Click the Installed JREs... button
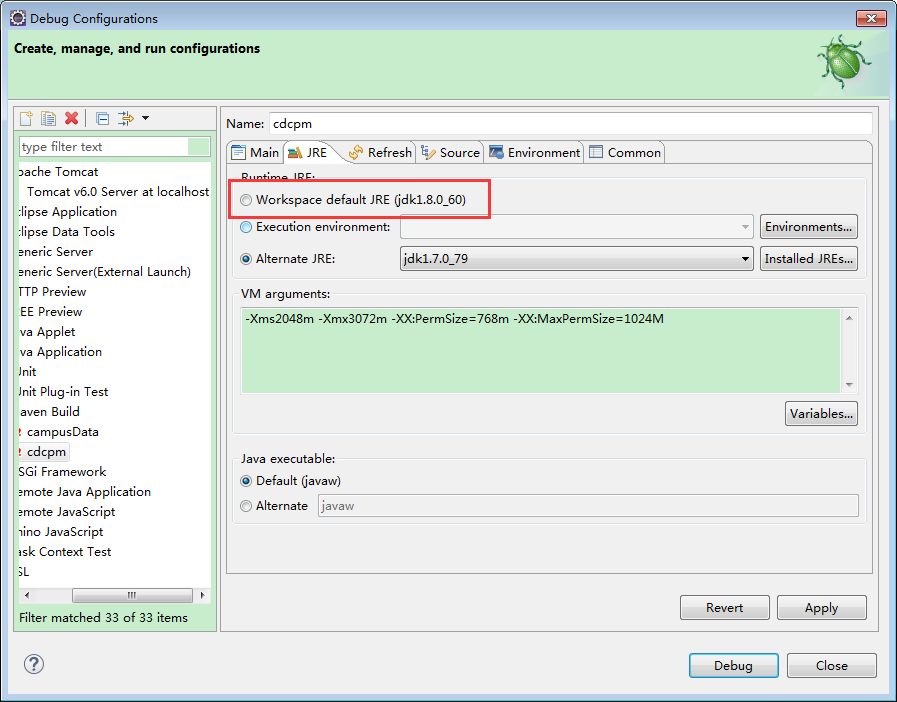The height and width of the screenshot is (702, 897). tap(809, 258)
